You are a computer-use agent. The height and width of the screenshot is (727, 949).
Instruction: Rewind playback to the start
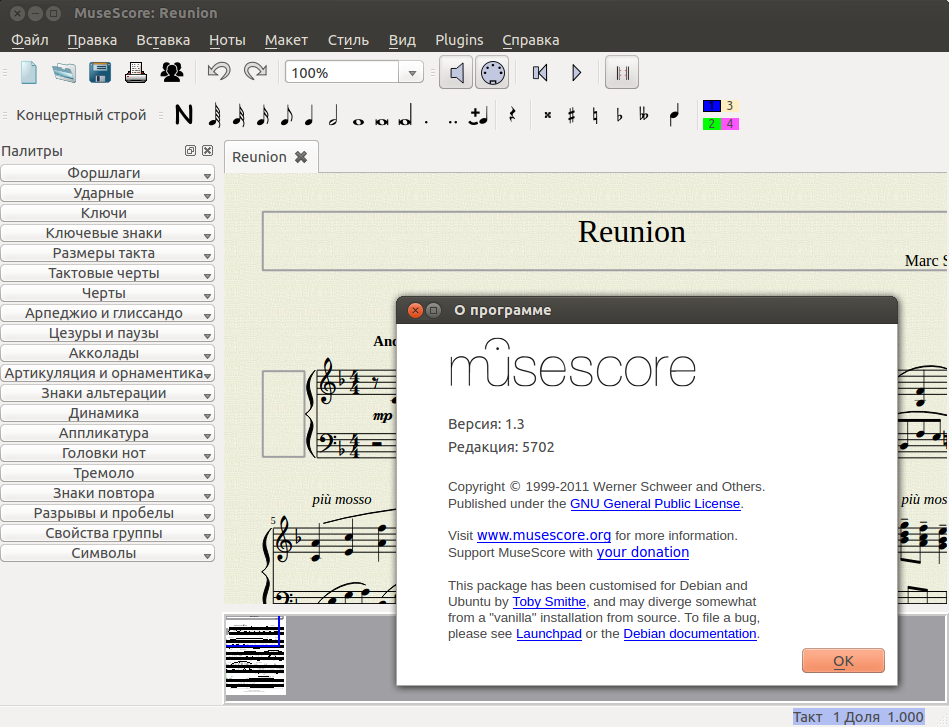tap(540, 73)
